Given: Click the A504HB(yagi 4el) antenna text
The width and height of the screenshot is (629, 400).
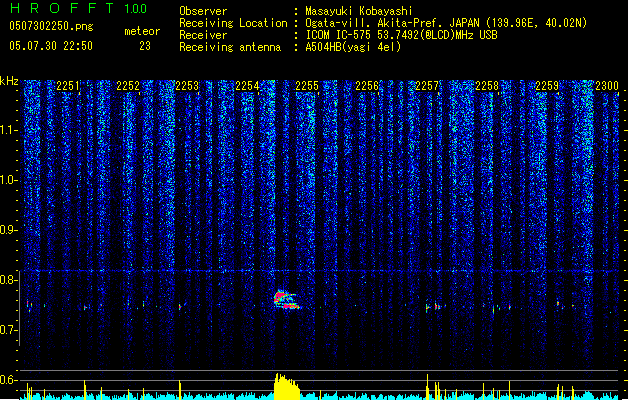Looking at the screenshot, I should coord(353,47).
